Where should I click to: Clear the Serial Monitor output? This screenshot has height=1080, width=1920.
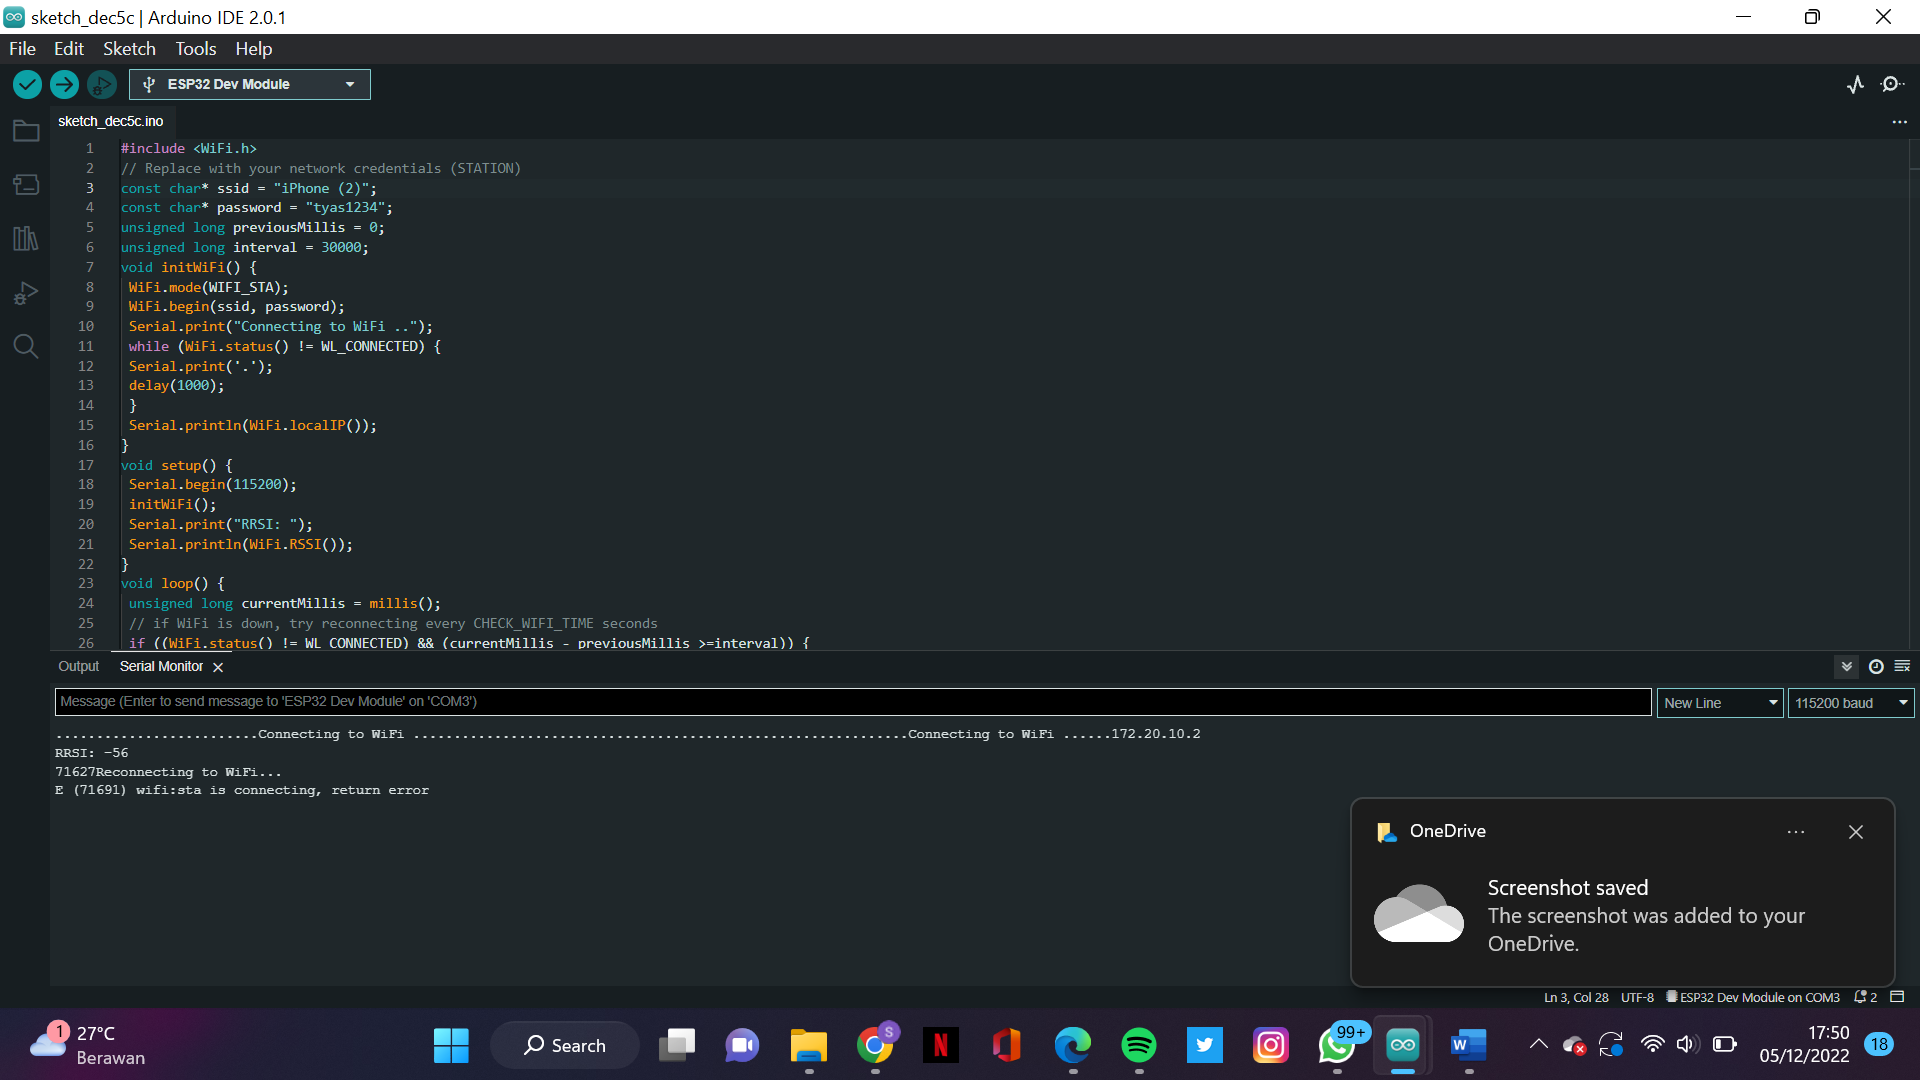click(1902, 666)
